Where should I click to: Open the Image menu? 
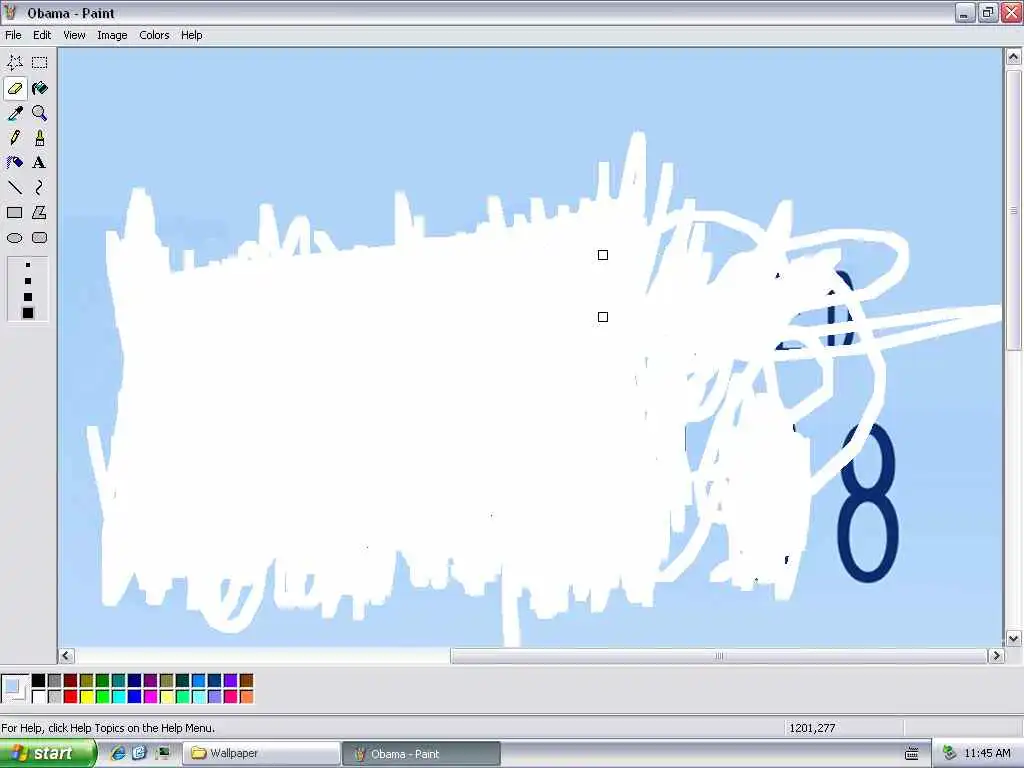(x=112, y=35)
